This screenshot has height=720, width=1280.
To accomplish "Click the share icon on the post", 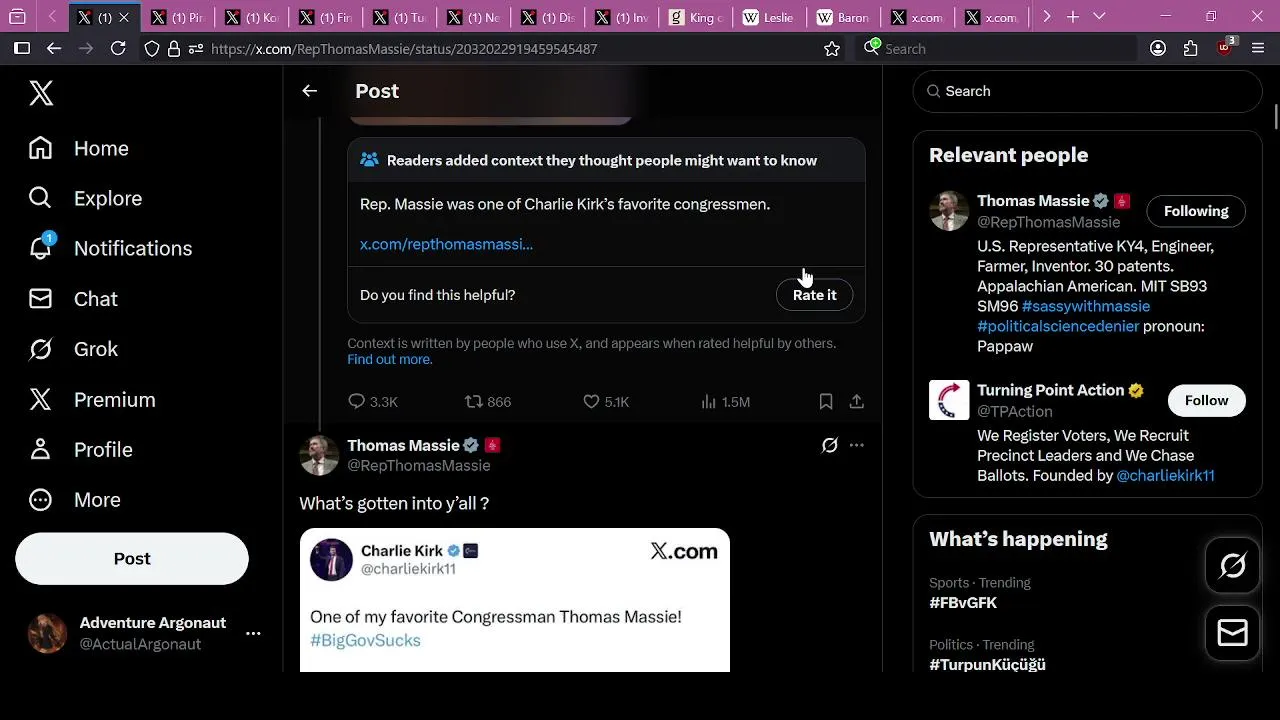I will point(857,401).
